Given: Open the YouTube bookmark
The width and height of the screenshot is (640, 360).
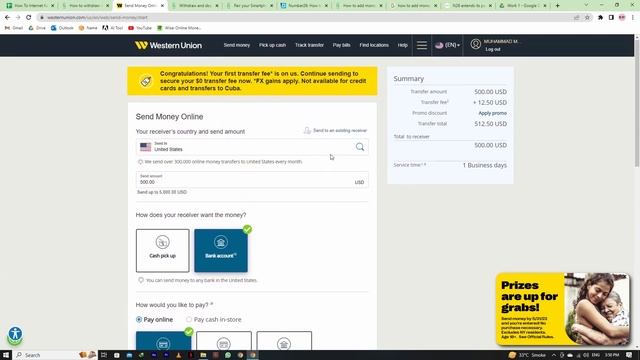Looking at the screenshot, I should coord(140,28).
